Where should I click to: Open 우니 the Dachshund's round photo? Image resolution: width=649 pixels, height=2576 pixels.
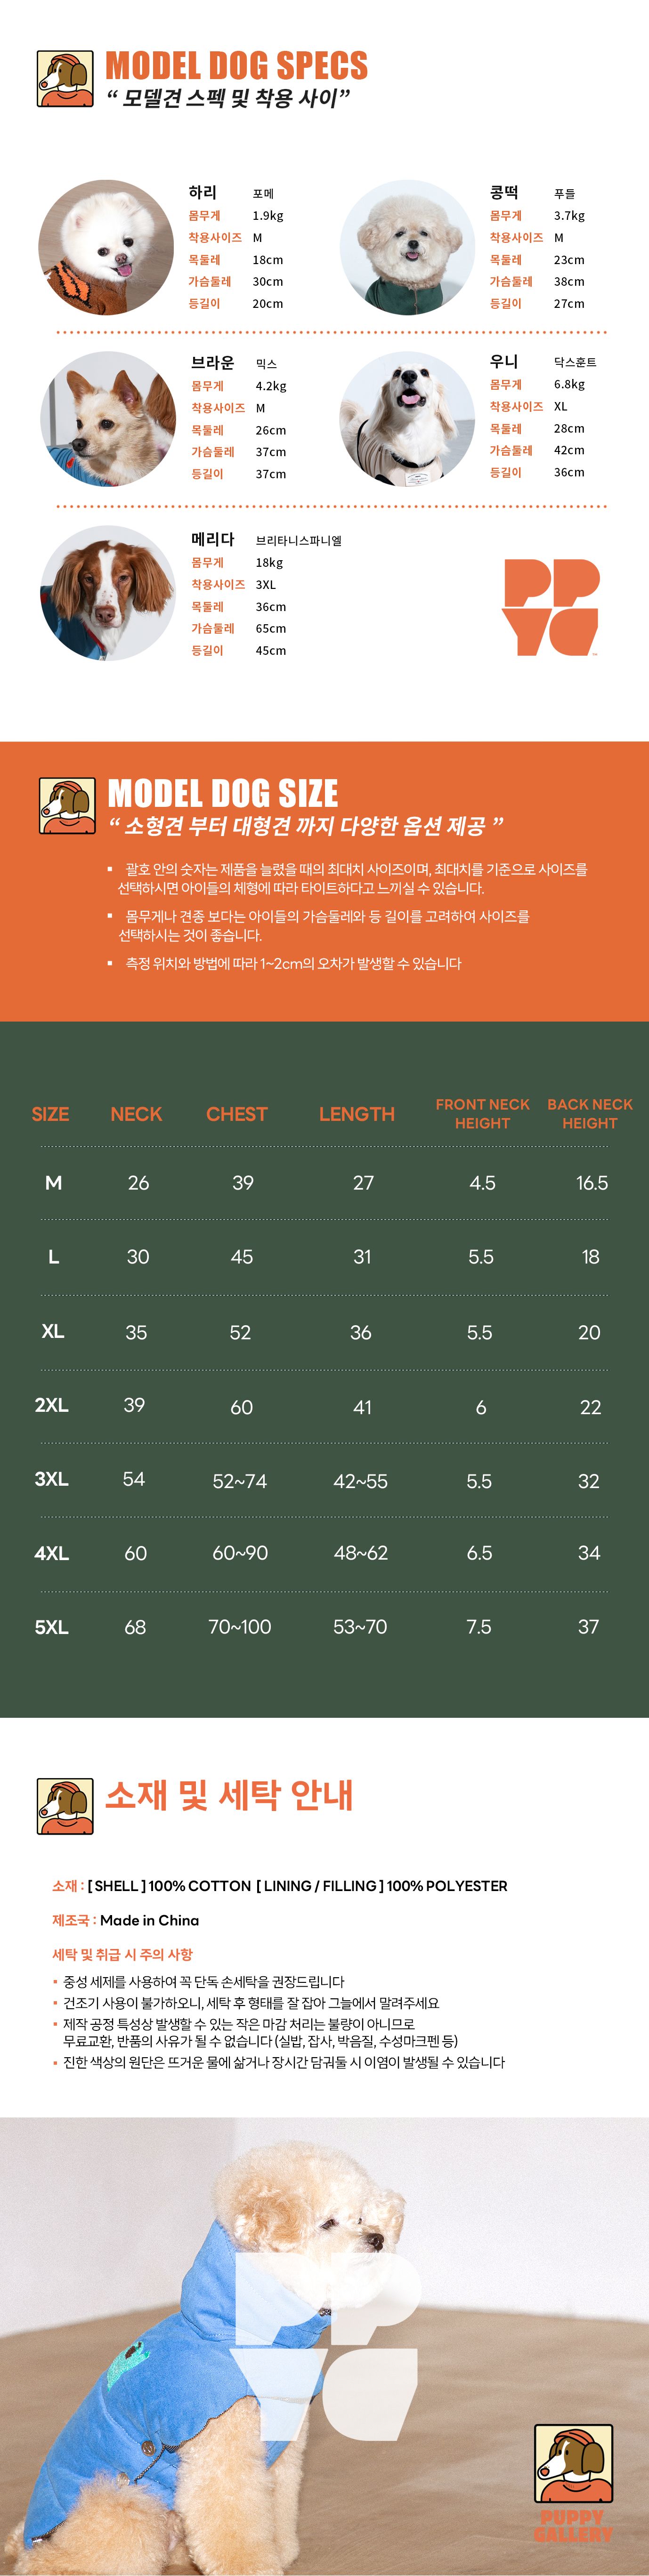click(407, 419)
